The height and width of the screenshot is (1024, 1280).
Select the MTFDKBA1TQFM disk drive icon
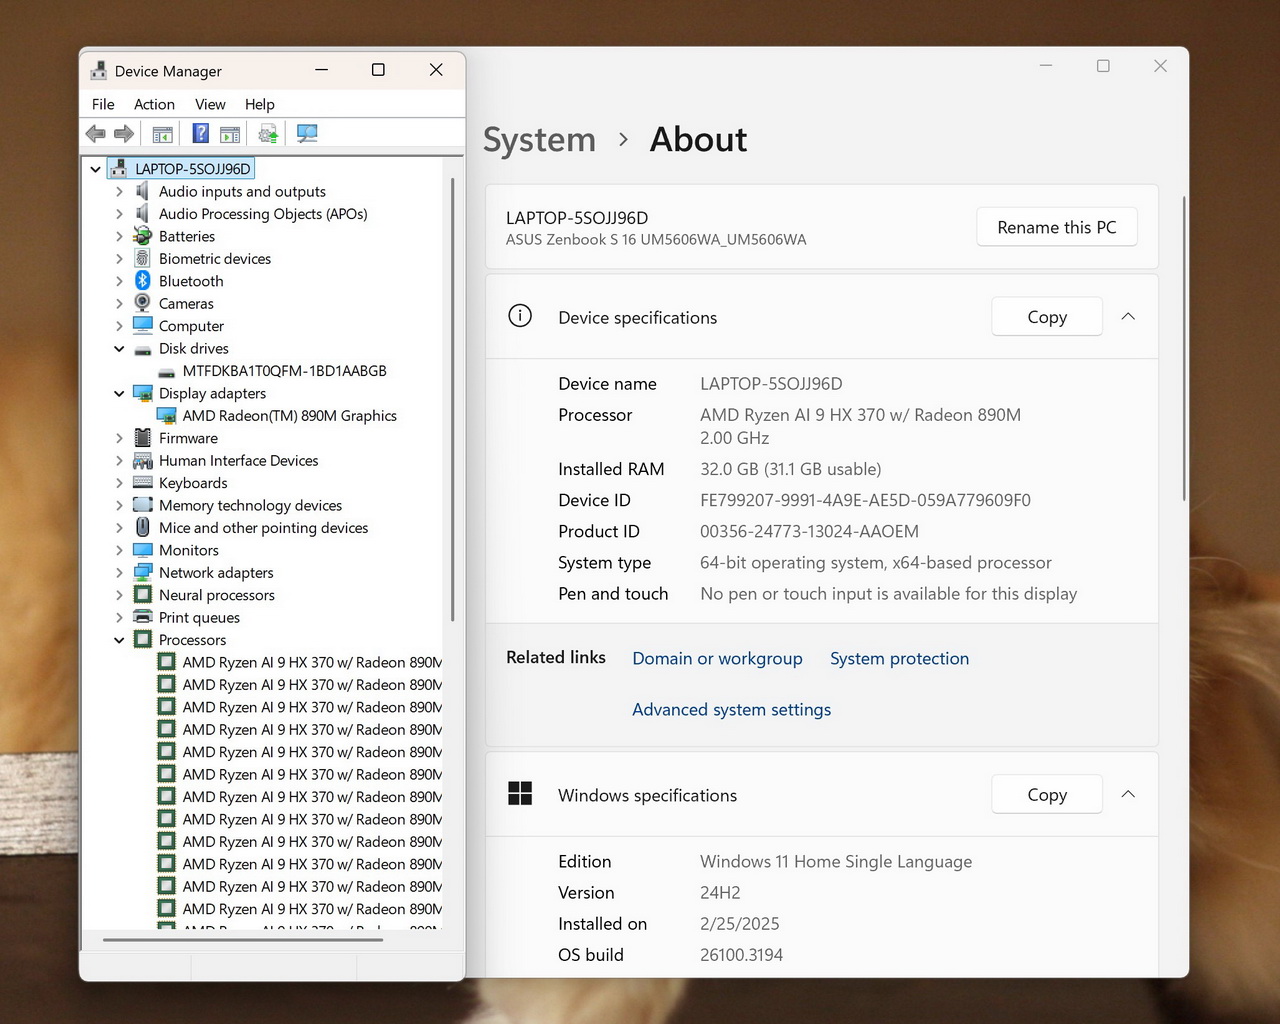pyautogui.click(x=167, y=371)
